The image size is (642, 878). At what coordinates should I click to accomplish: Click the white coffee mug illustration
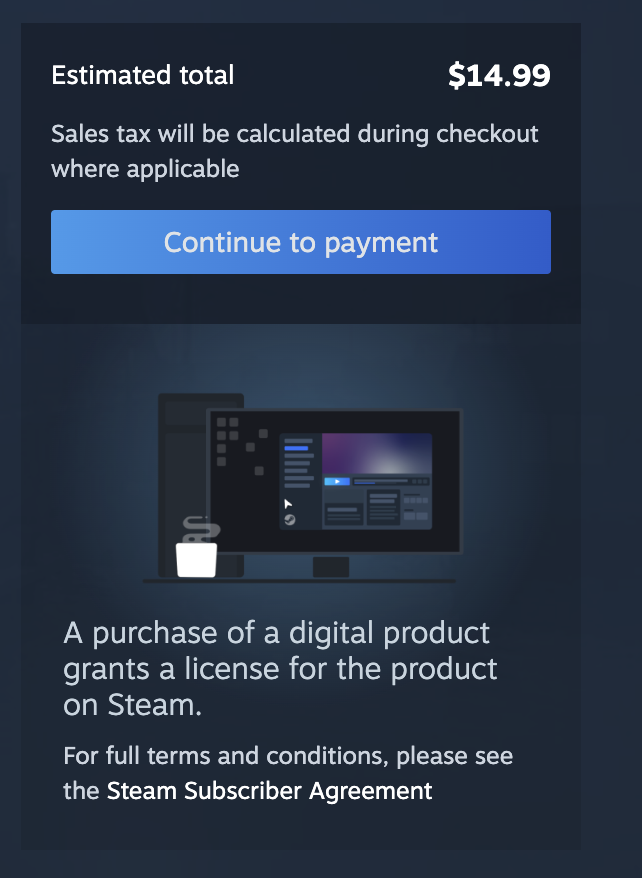click(196, 559)
